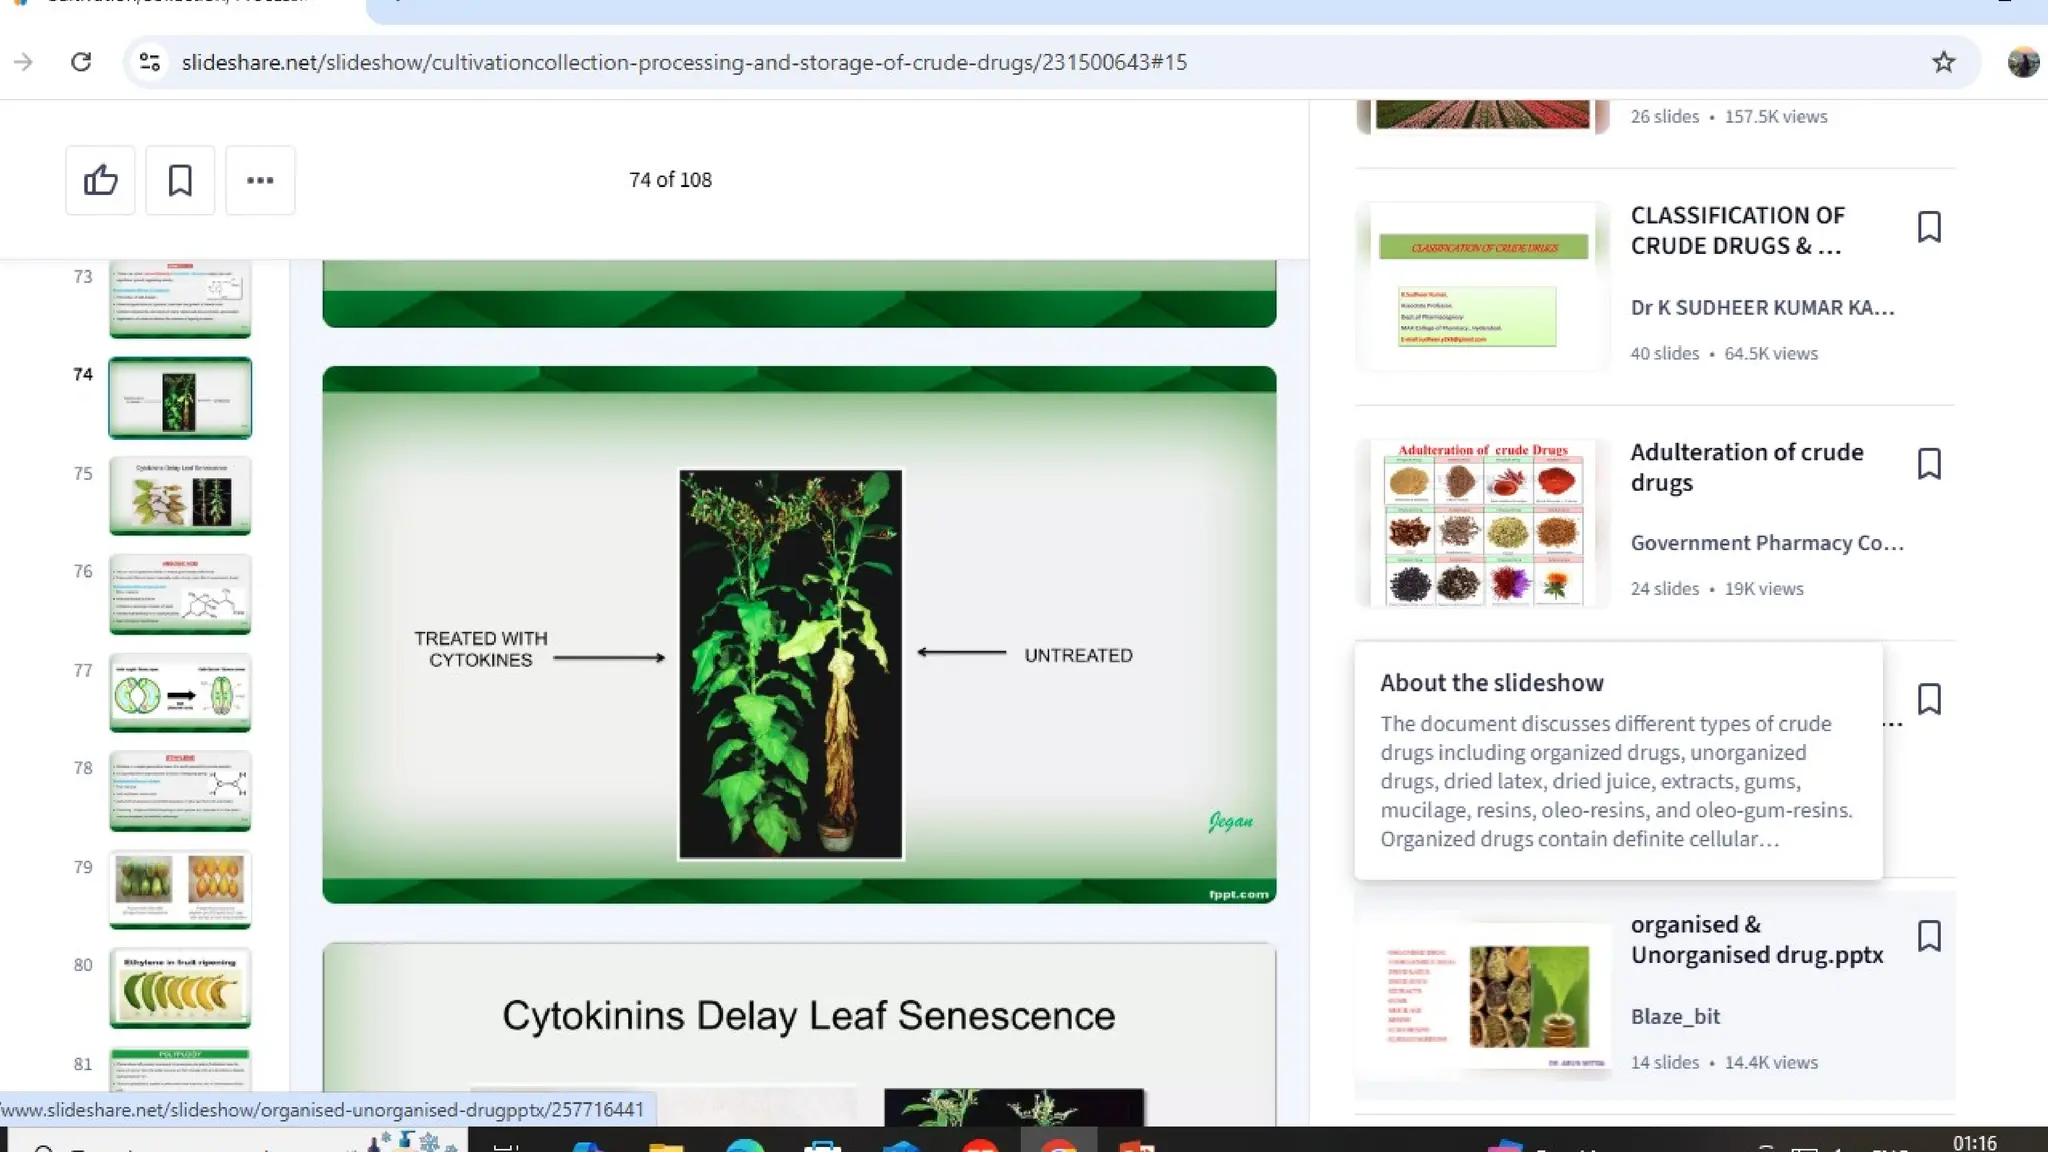The image size is (2048, 1152).
Task: Select slide 74 thumbnail
Action: pos(180,398)
